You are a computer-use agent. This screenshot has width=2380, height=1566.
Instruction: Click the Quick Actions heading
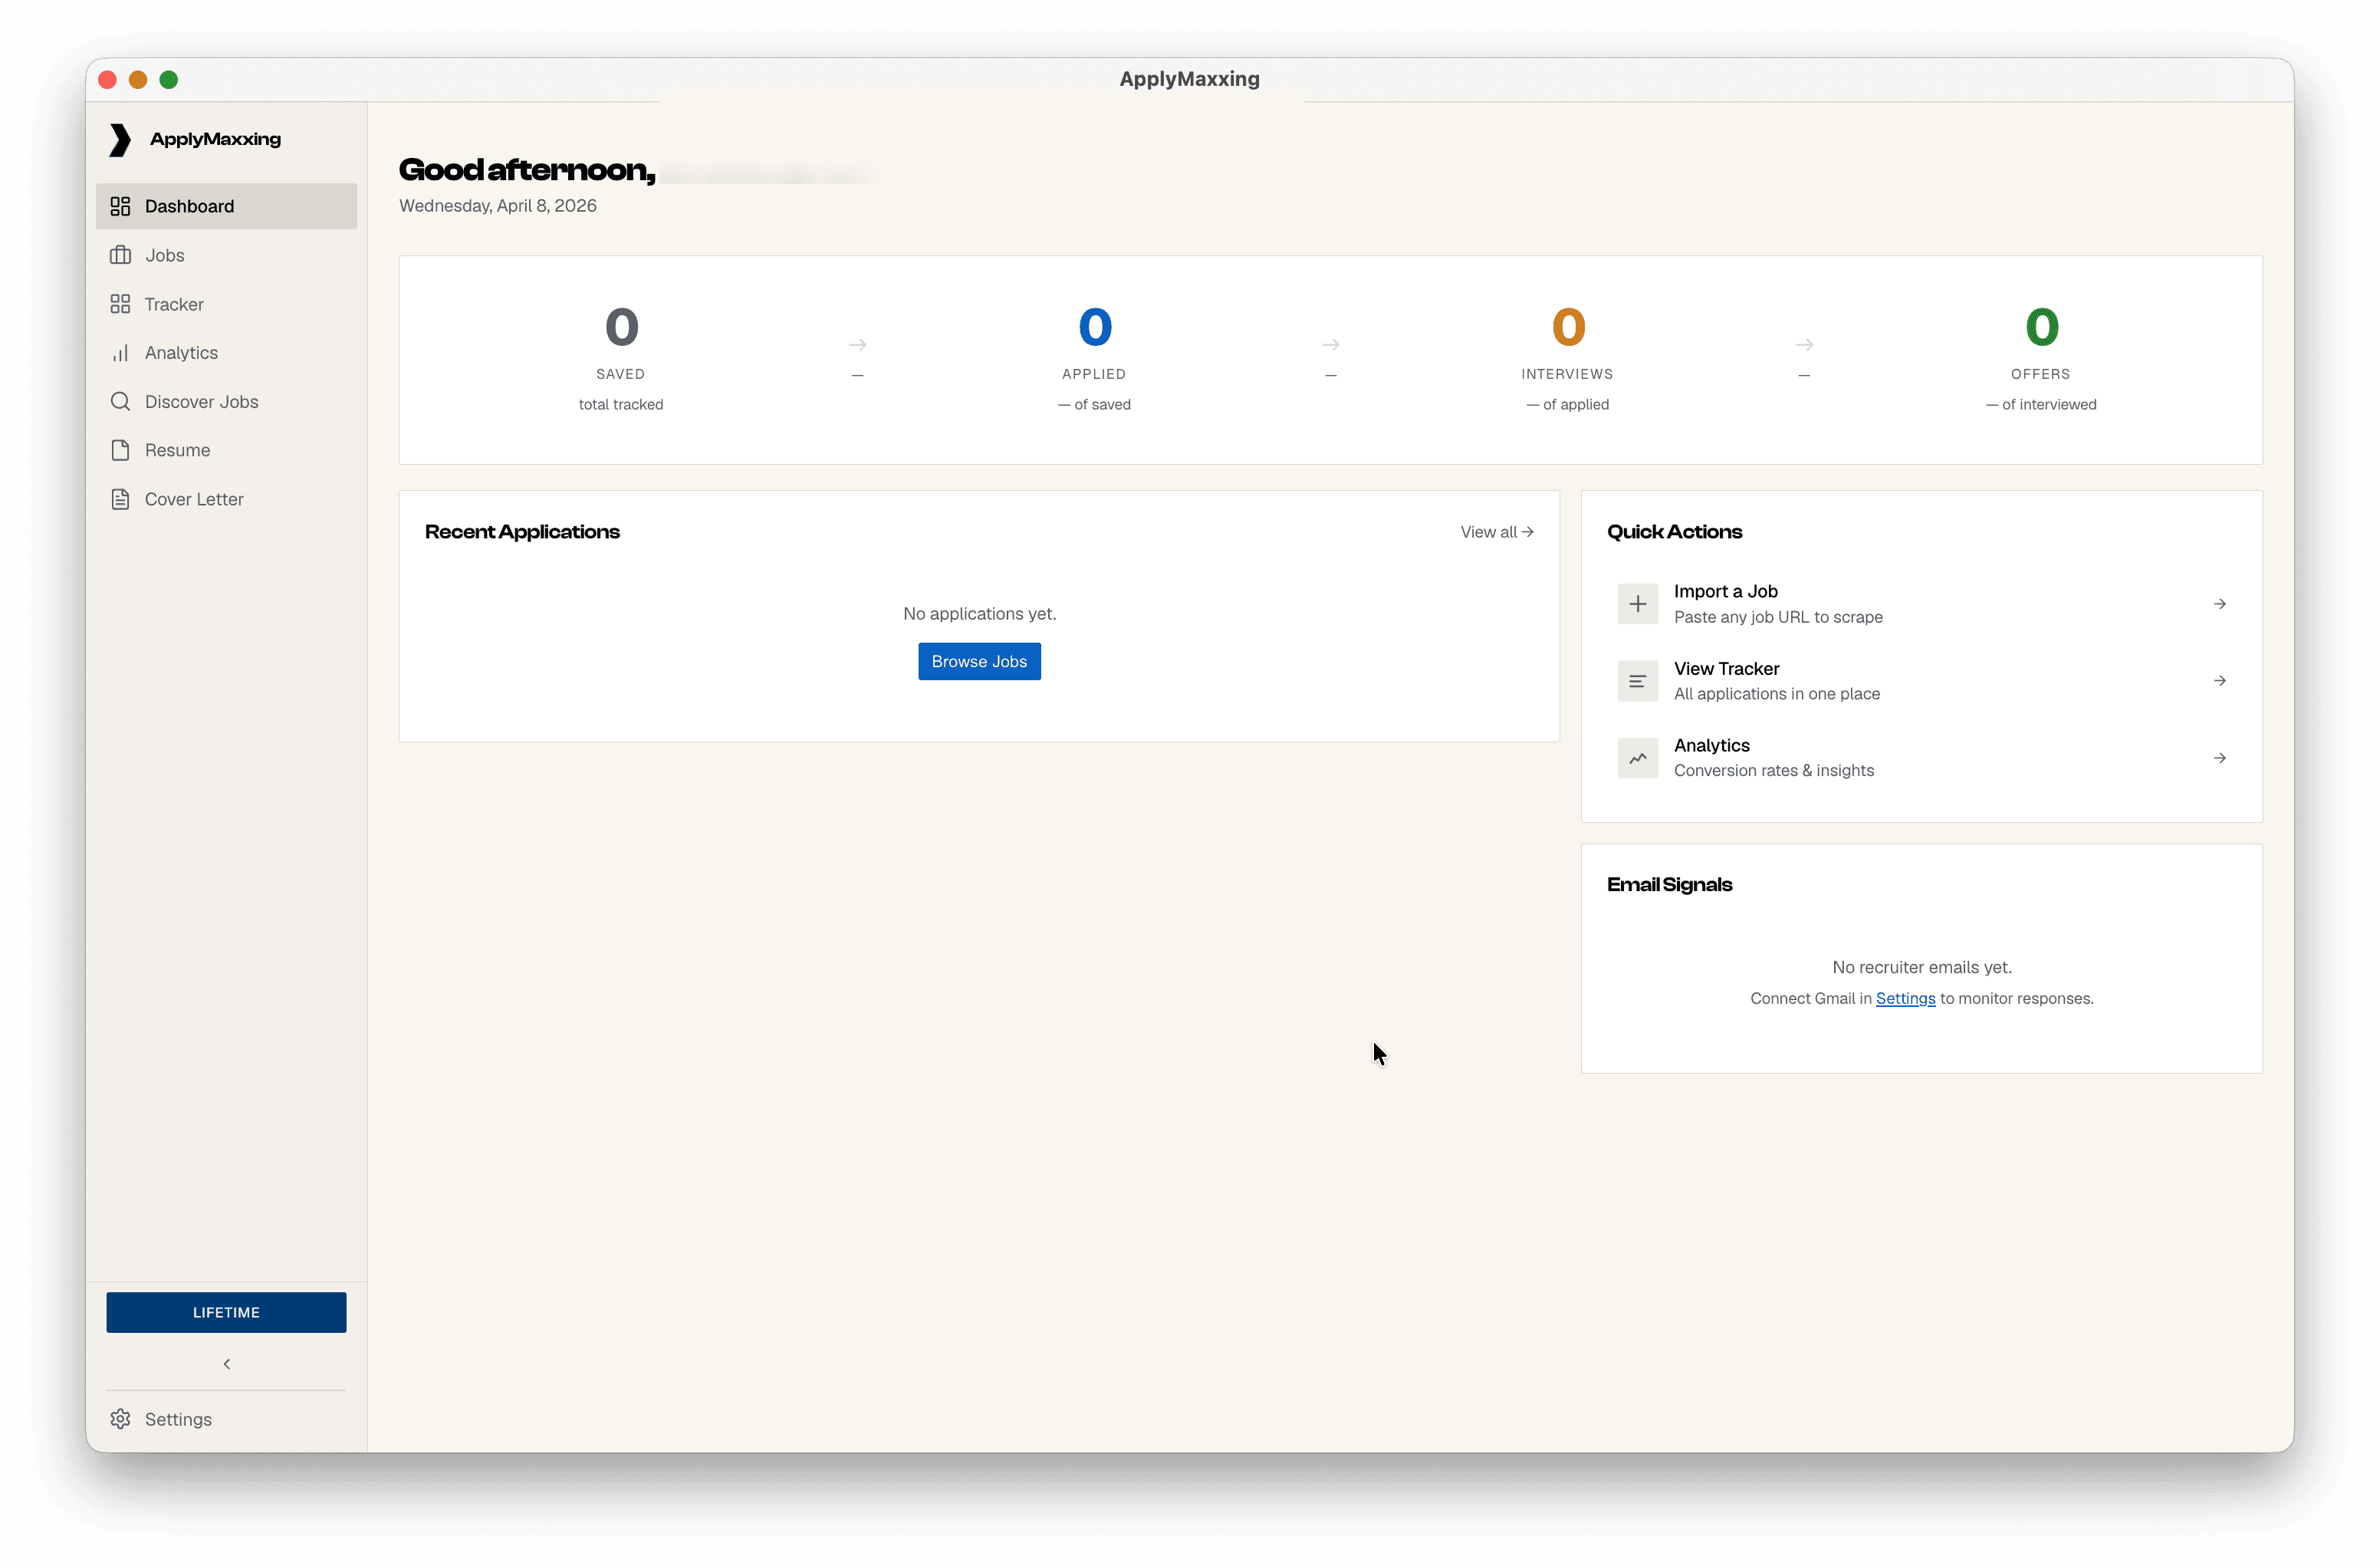tap(1674, 532)
